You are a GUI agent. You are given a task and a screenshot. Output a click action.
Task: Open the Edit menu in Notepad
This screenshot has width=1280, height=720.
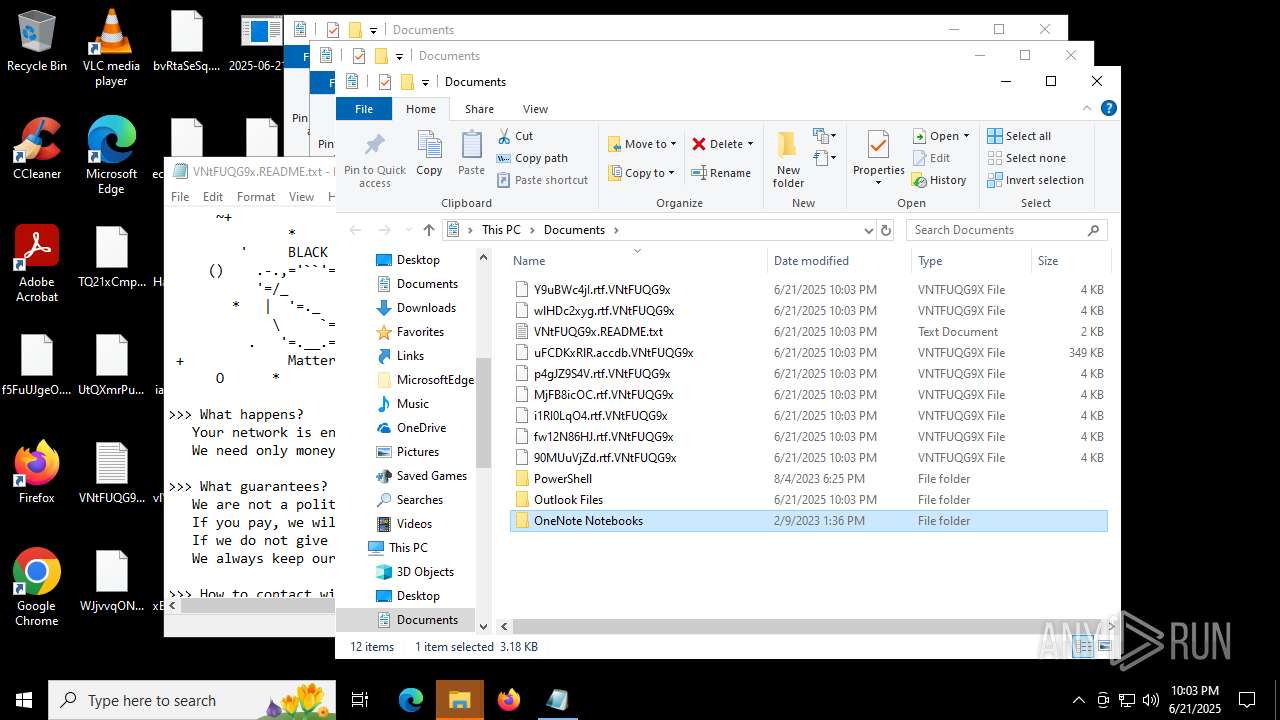tap(213, 197)
